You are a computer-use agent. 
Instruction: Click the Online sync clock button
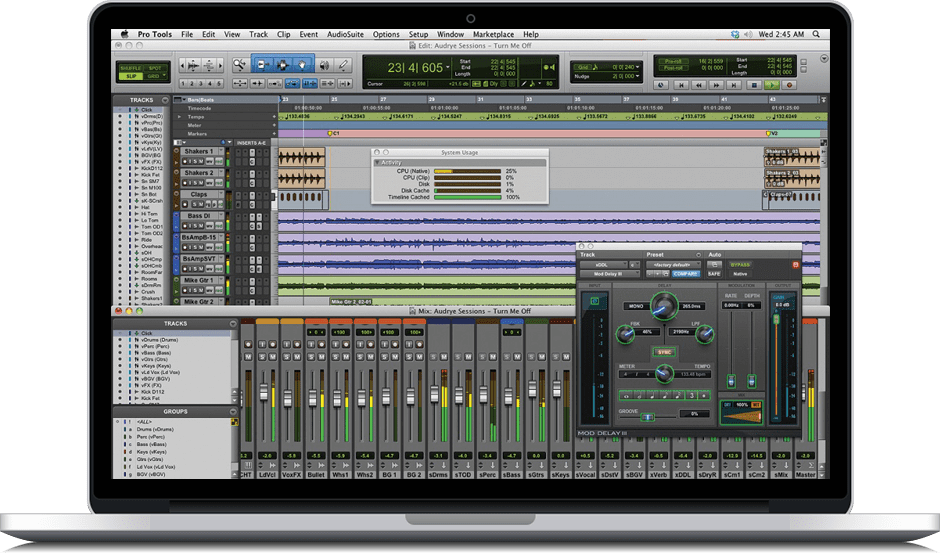pos(661,85)
